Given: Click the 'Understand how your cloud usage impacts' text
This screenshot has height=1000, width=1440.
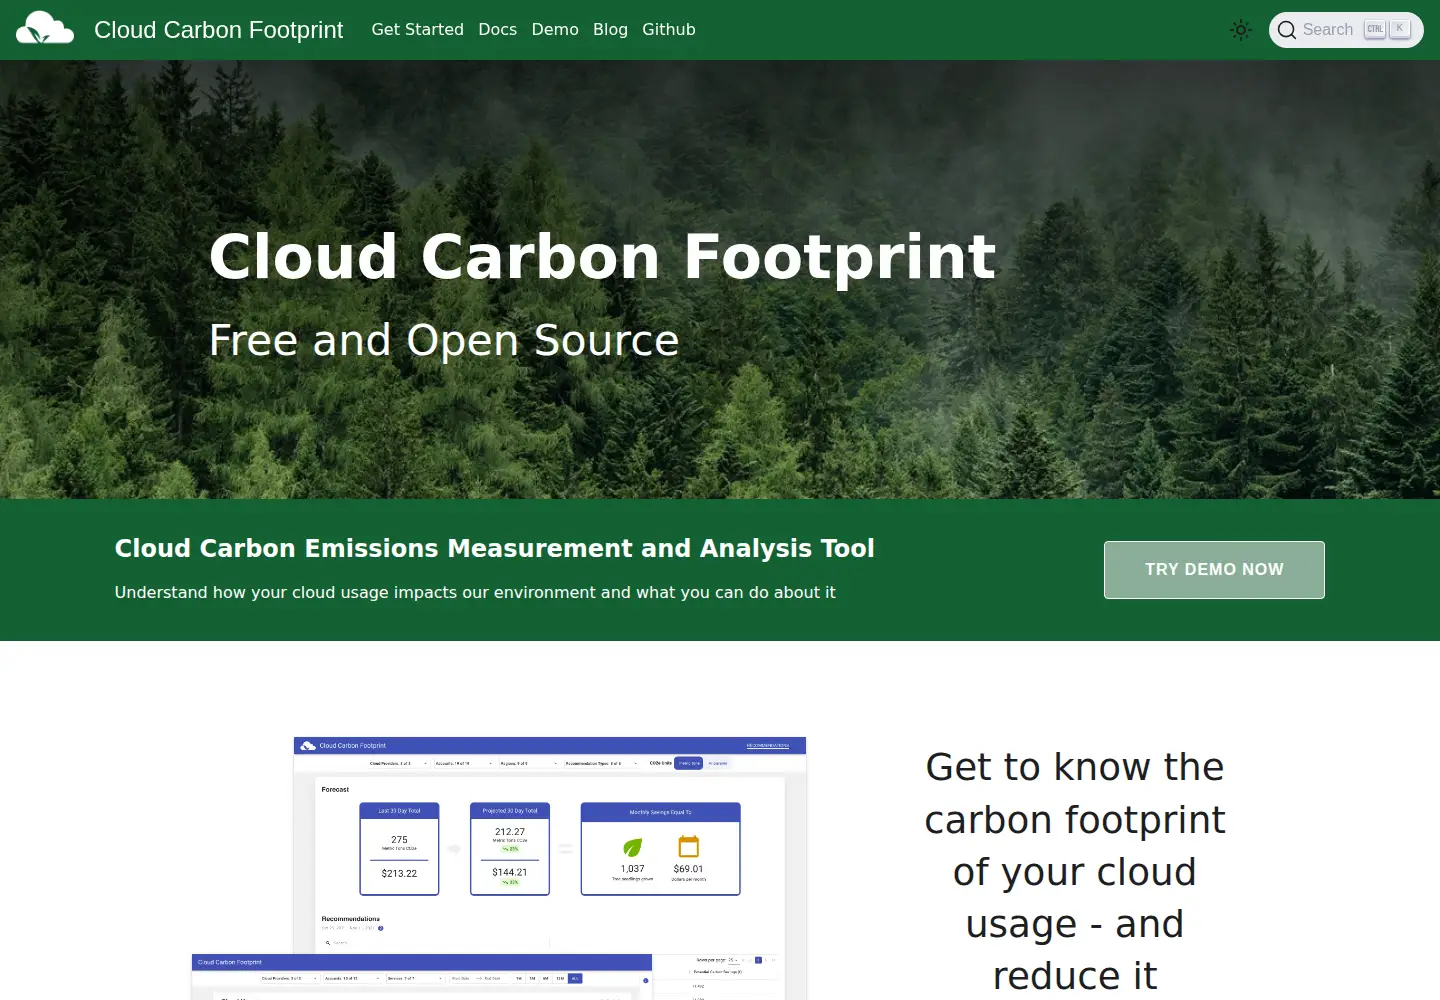Looking at the screenshot, I should (475, 592).
